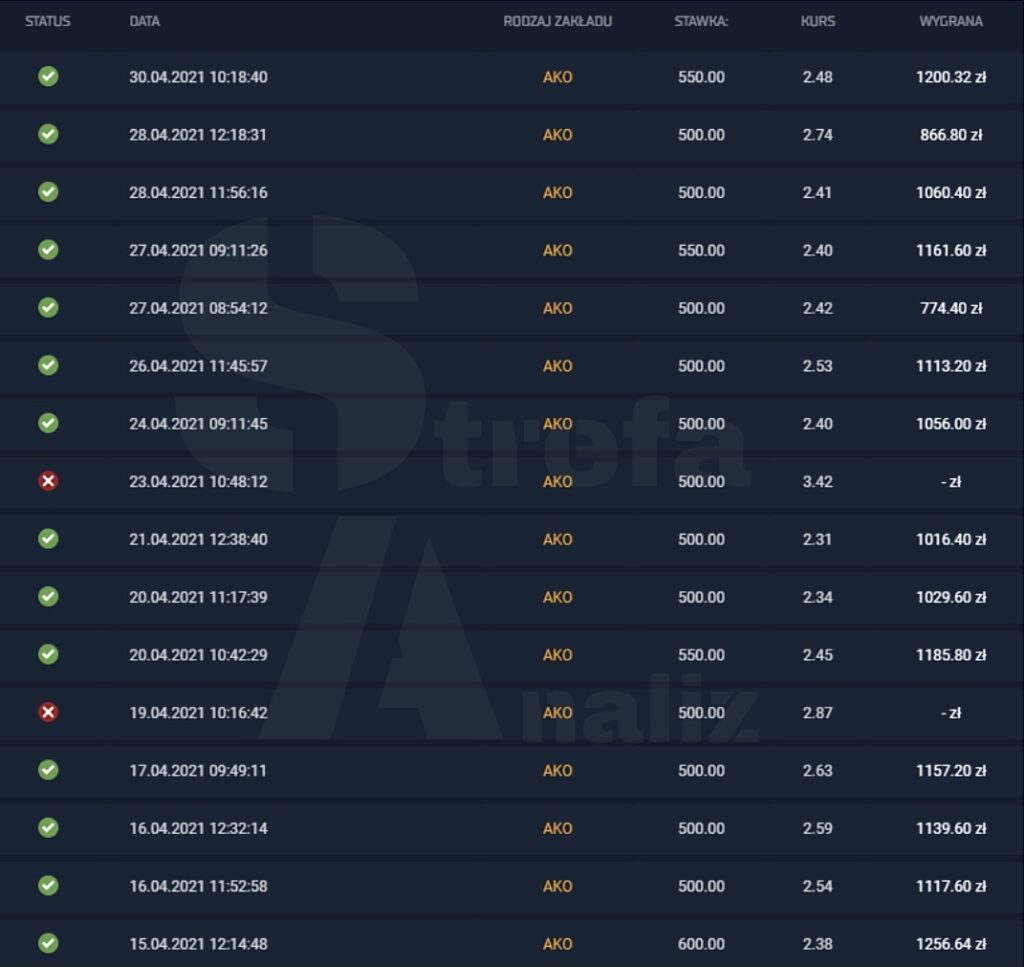Viewport: 1024px width, 967px height.
Task: Click the stake value 600.00
Action: point(701,944)
